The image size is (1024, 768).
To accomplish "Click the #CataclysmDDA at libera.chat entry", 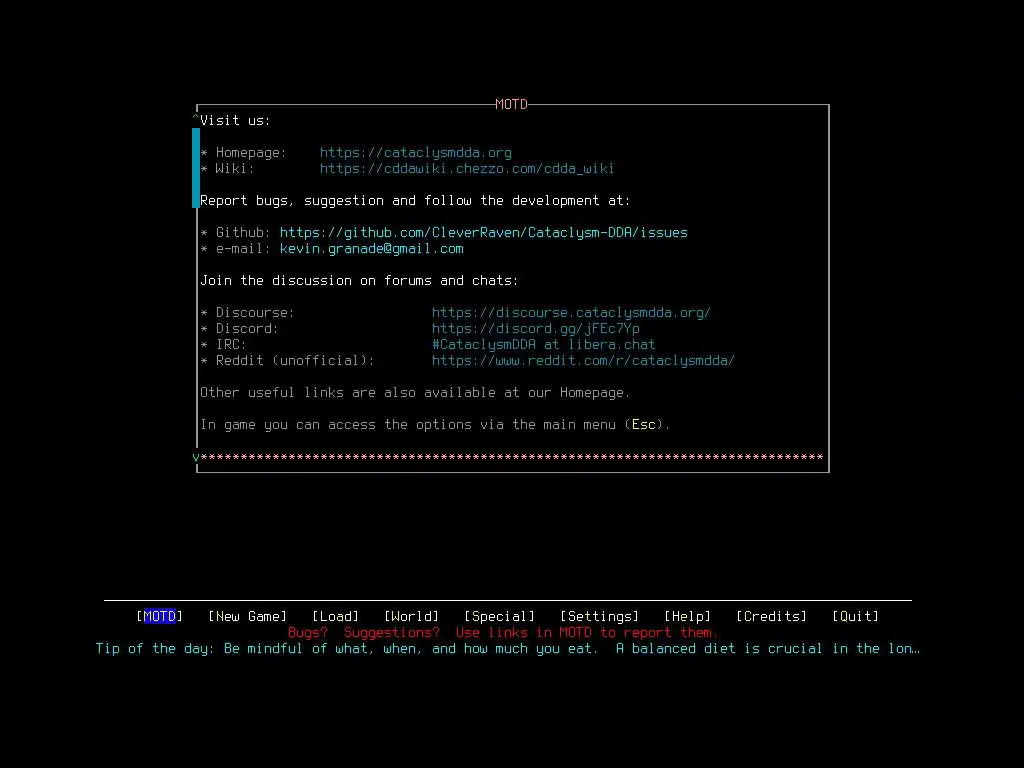I will tap(543, 345).
